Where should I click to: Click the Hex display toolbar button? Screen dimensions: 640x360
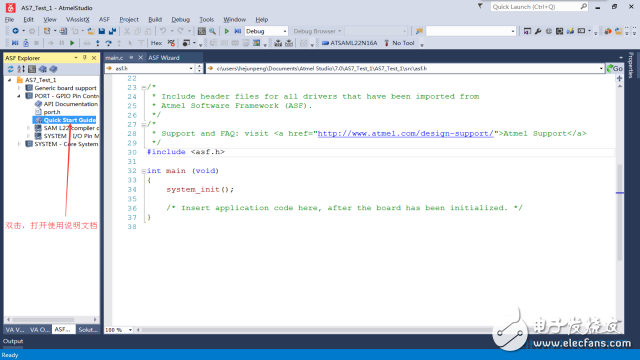156,43
